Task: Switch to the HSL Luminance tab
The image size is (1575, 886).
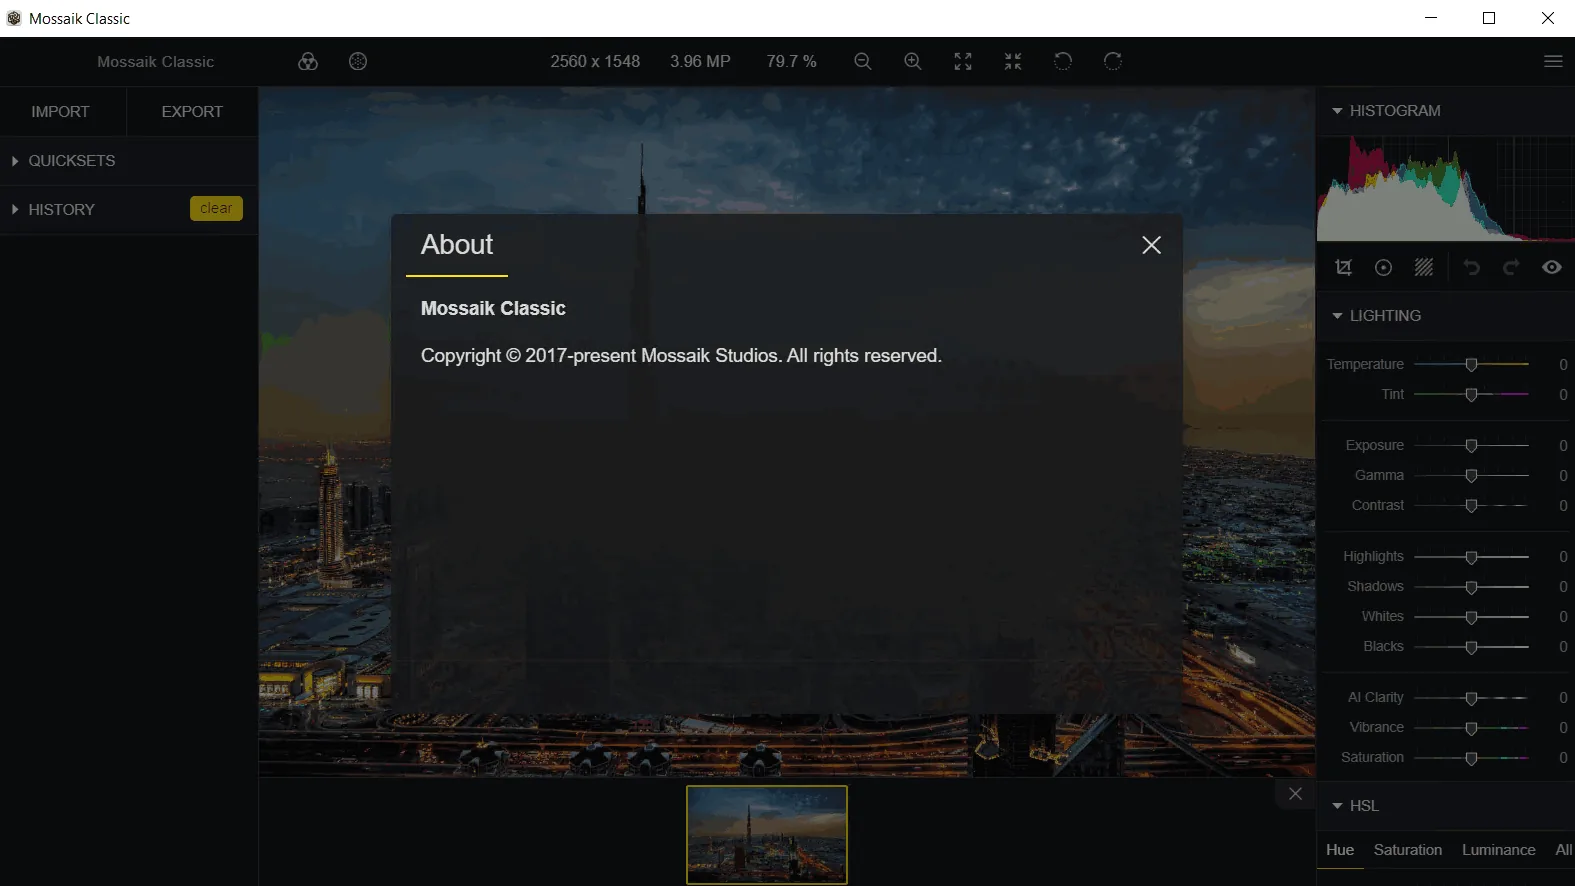Action: pos(1499,850)
